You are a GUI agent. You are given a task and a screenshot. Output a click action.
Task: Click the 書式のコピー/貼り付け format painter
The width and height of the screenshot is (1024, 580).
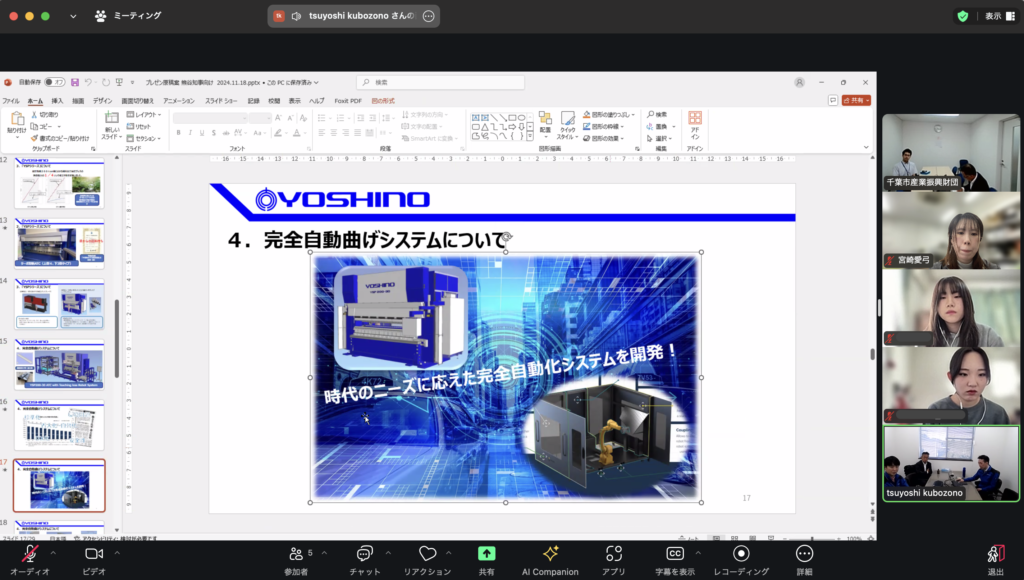[60, 138]
